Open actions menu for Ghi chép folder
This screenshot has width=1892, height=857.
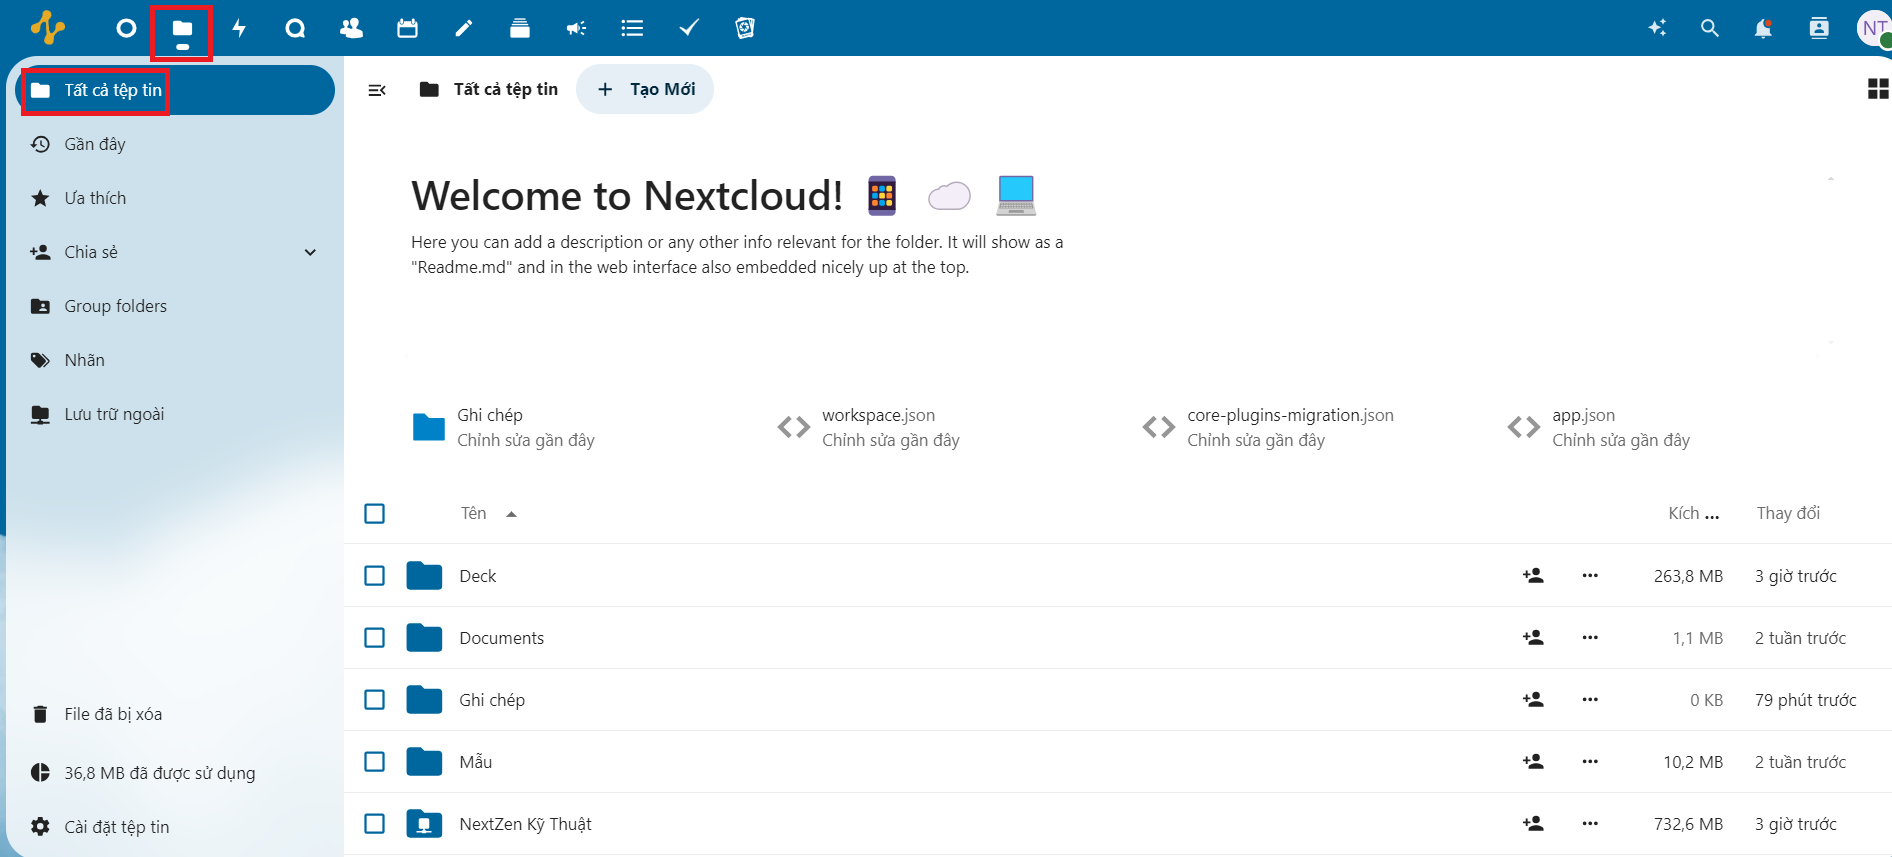pyautogui.click(x=1590, y=700)
